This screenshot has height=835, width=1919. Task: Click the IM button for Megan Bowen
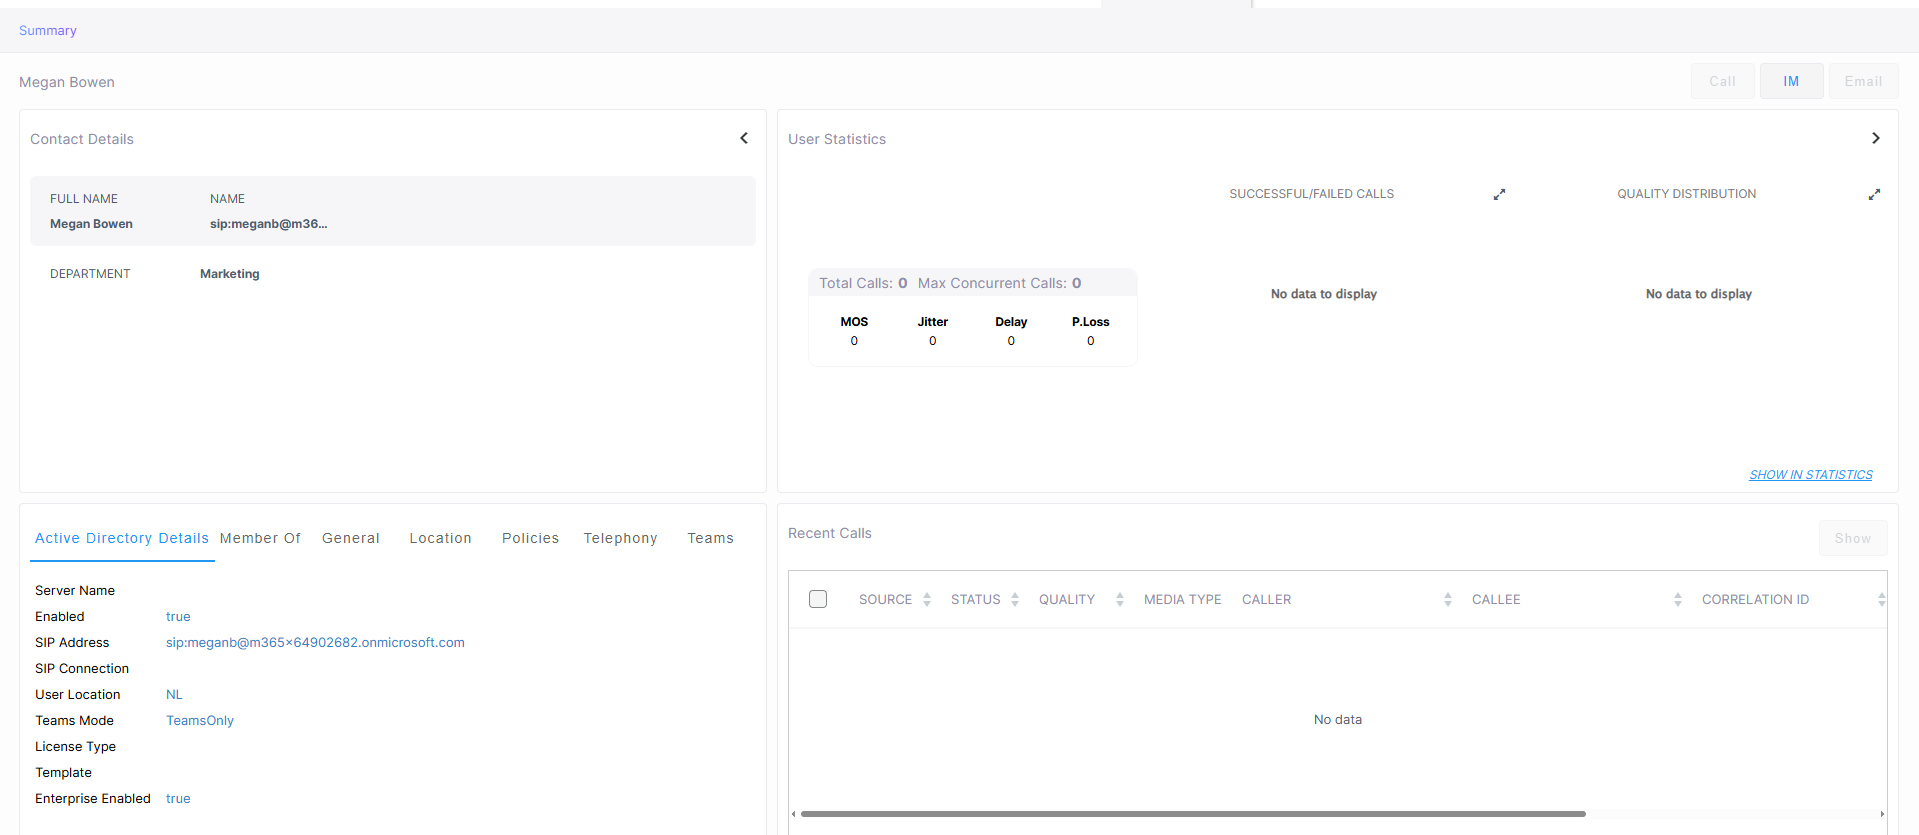1790,81
